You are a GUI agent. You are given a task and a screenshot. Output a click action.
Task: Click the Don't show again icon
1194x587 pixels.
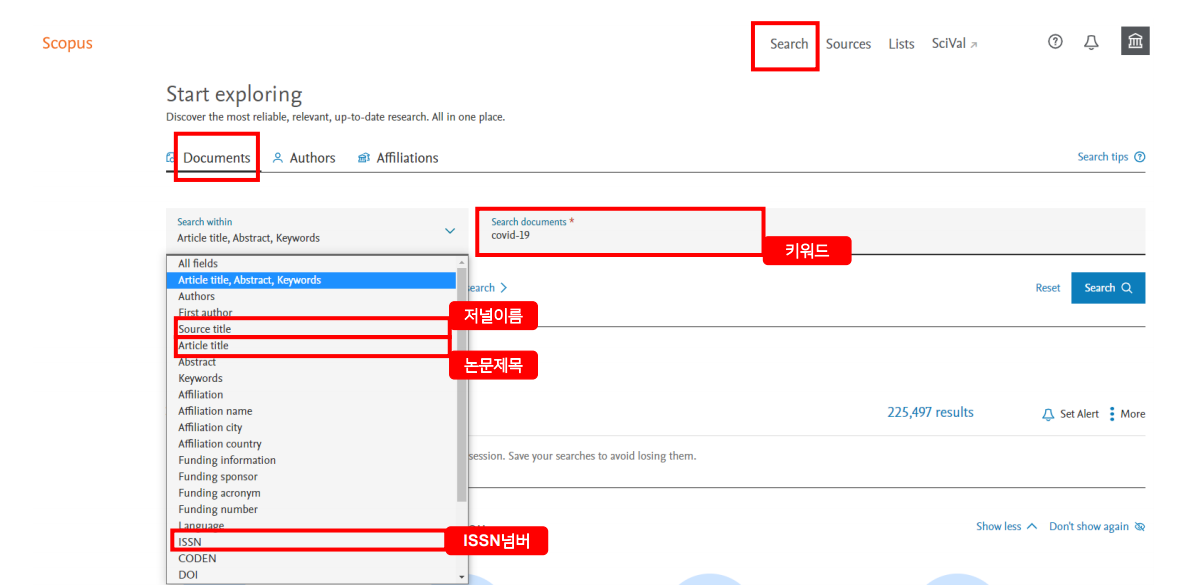[1140, 527]
